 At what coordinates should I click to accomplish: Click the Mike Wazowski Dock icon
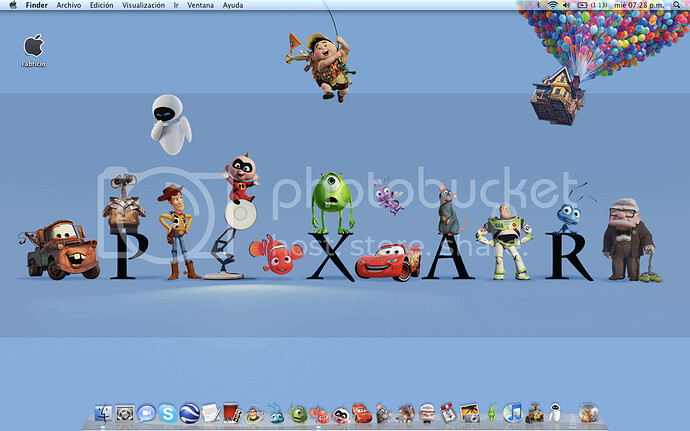point(297,412)
